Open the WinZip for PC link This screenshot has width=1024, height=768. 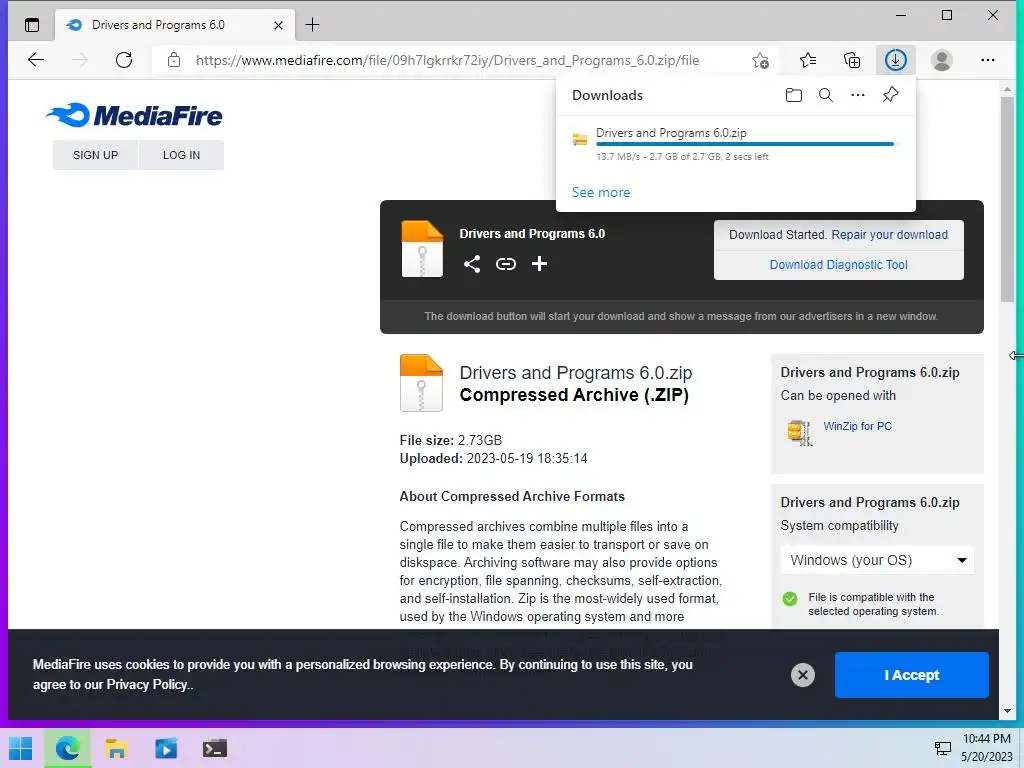coord(857,426)
